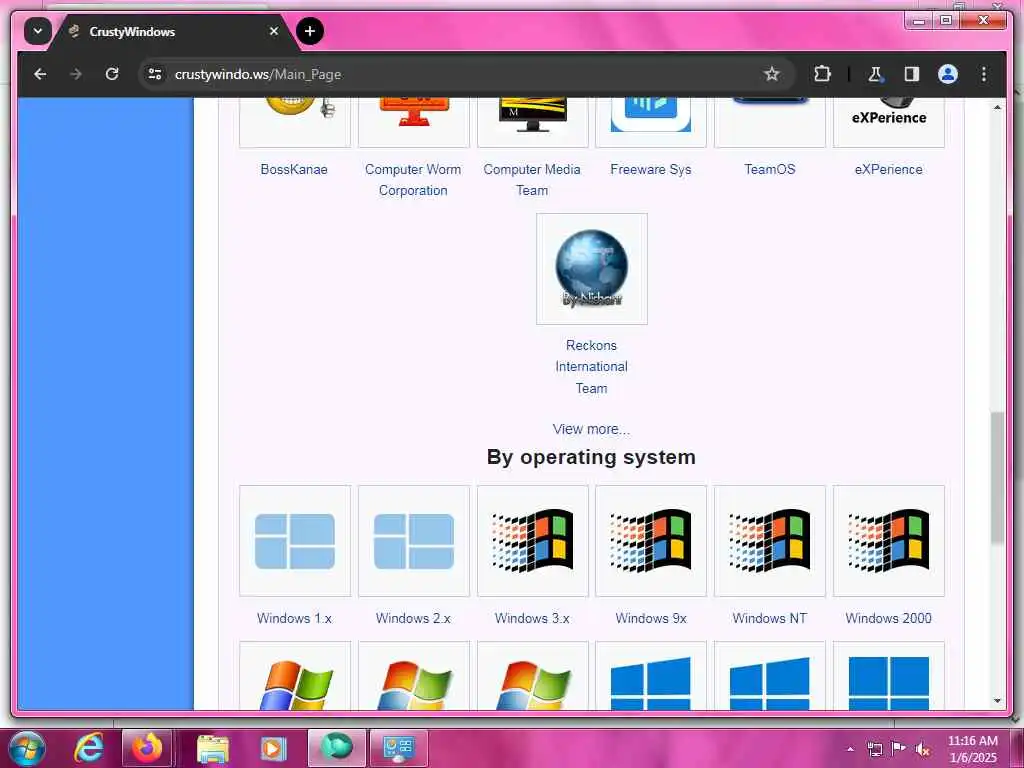Click the taskbar clock showing 11:16 AM

click(973, 749)
